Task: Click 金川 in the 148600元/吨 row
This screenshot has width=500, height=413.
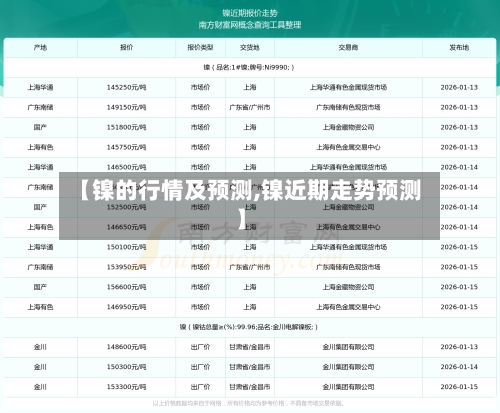Action: (40, 347)
